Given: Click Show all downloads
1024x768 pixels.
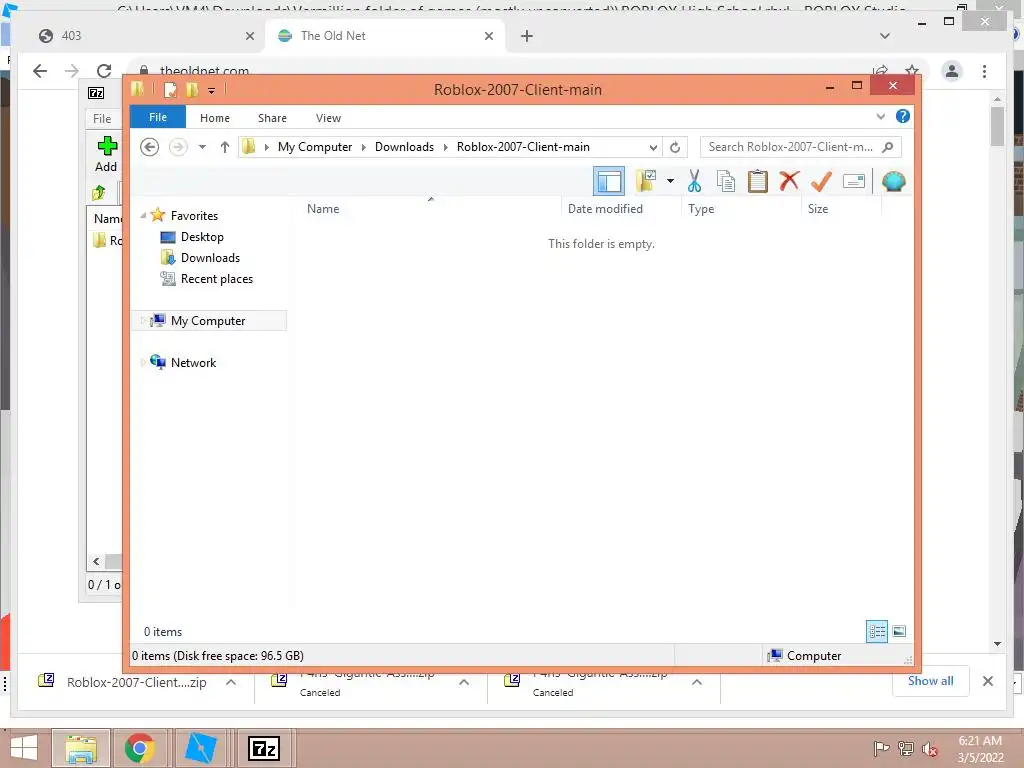Looking at the screenshot, I should 931,681.
